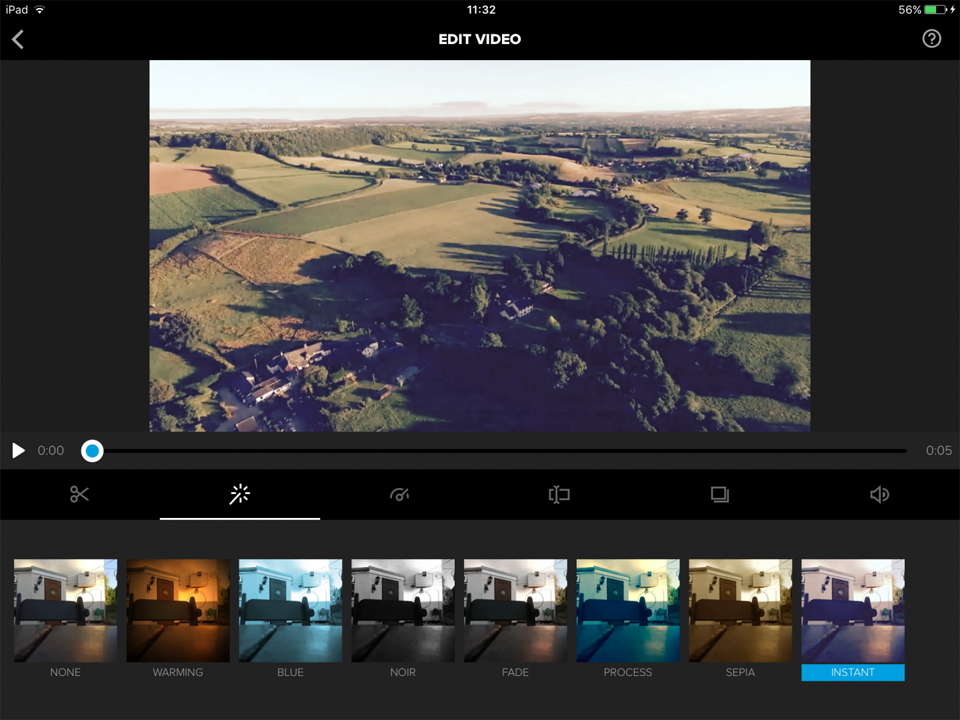The height and width of the screenshot is (720, 960).
Task: Select the overlay frames tool icon
Action: (x=720, y=494)
